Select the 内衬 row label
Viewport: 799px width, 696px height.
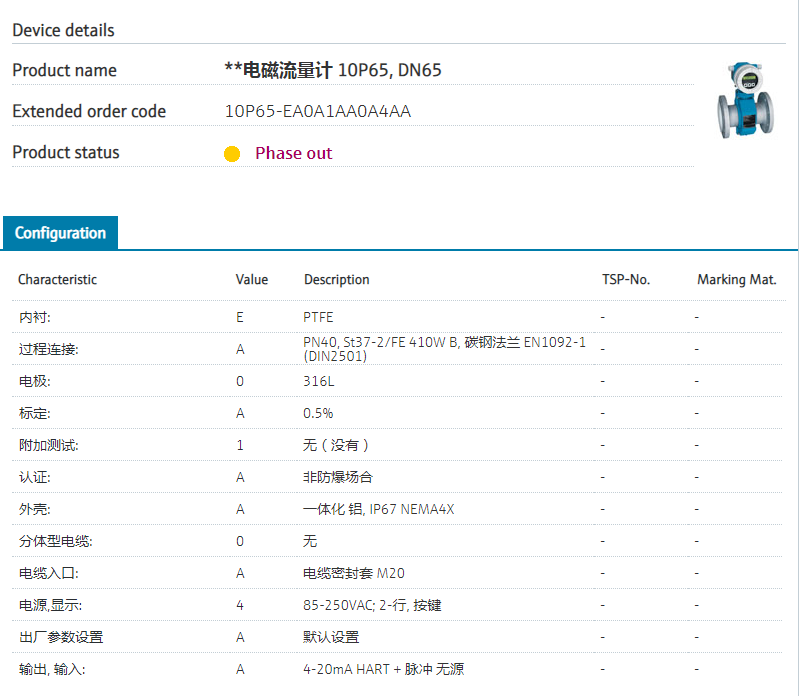34,317
